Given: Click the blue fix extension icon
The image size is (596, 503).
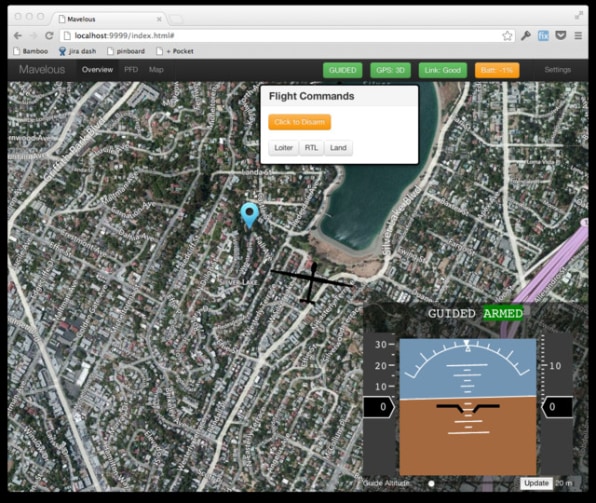Looking at the screenshot, I should [x=543, y=36].
